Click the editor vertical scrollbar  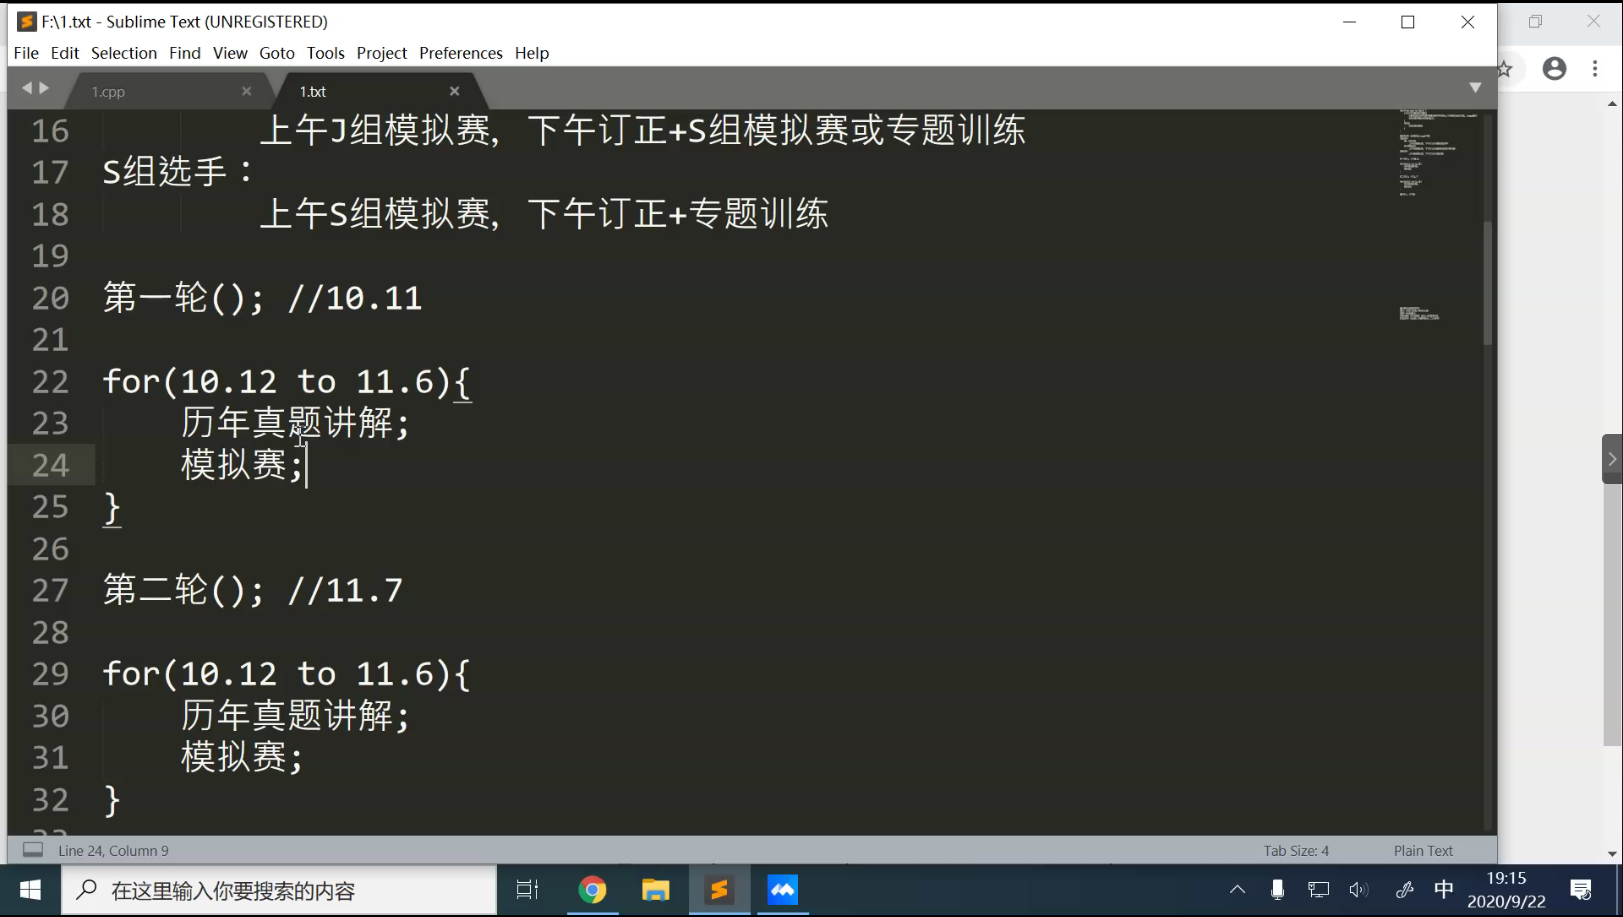point(1488,283)
